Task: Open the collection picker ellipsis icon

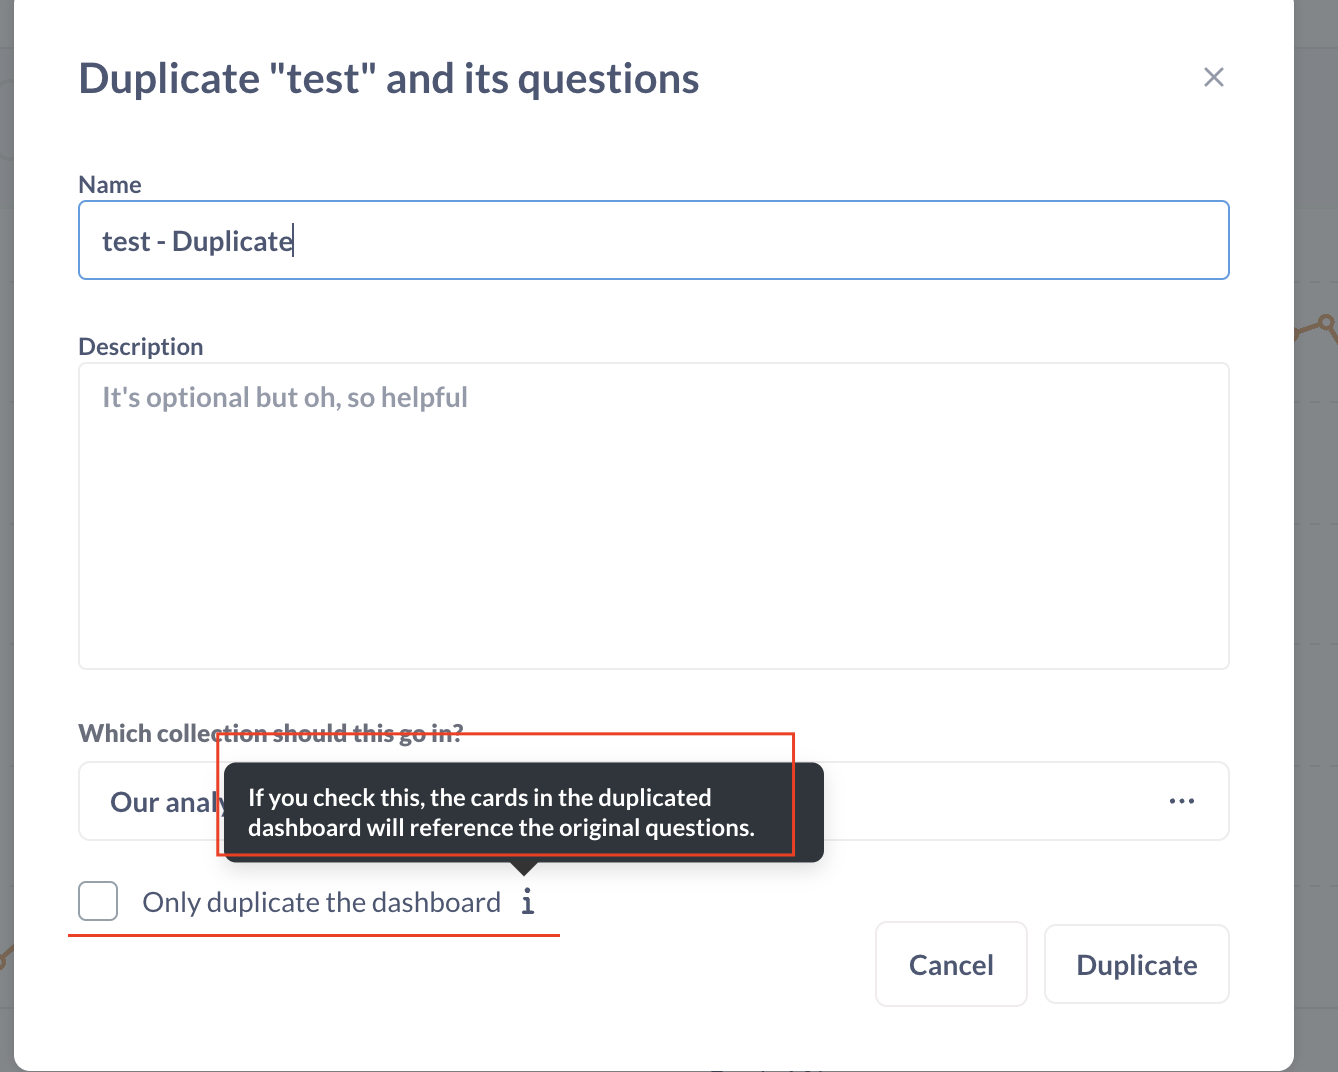Action: pyautogui.click(x=1182, y=801)
